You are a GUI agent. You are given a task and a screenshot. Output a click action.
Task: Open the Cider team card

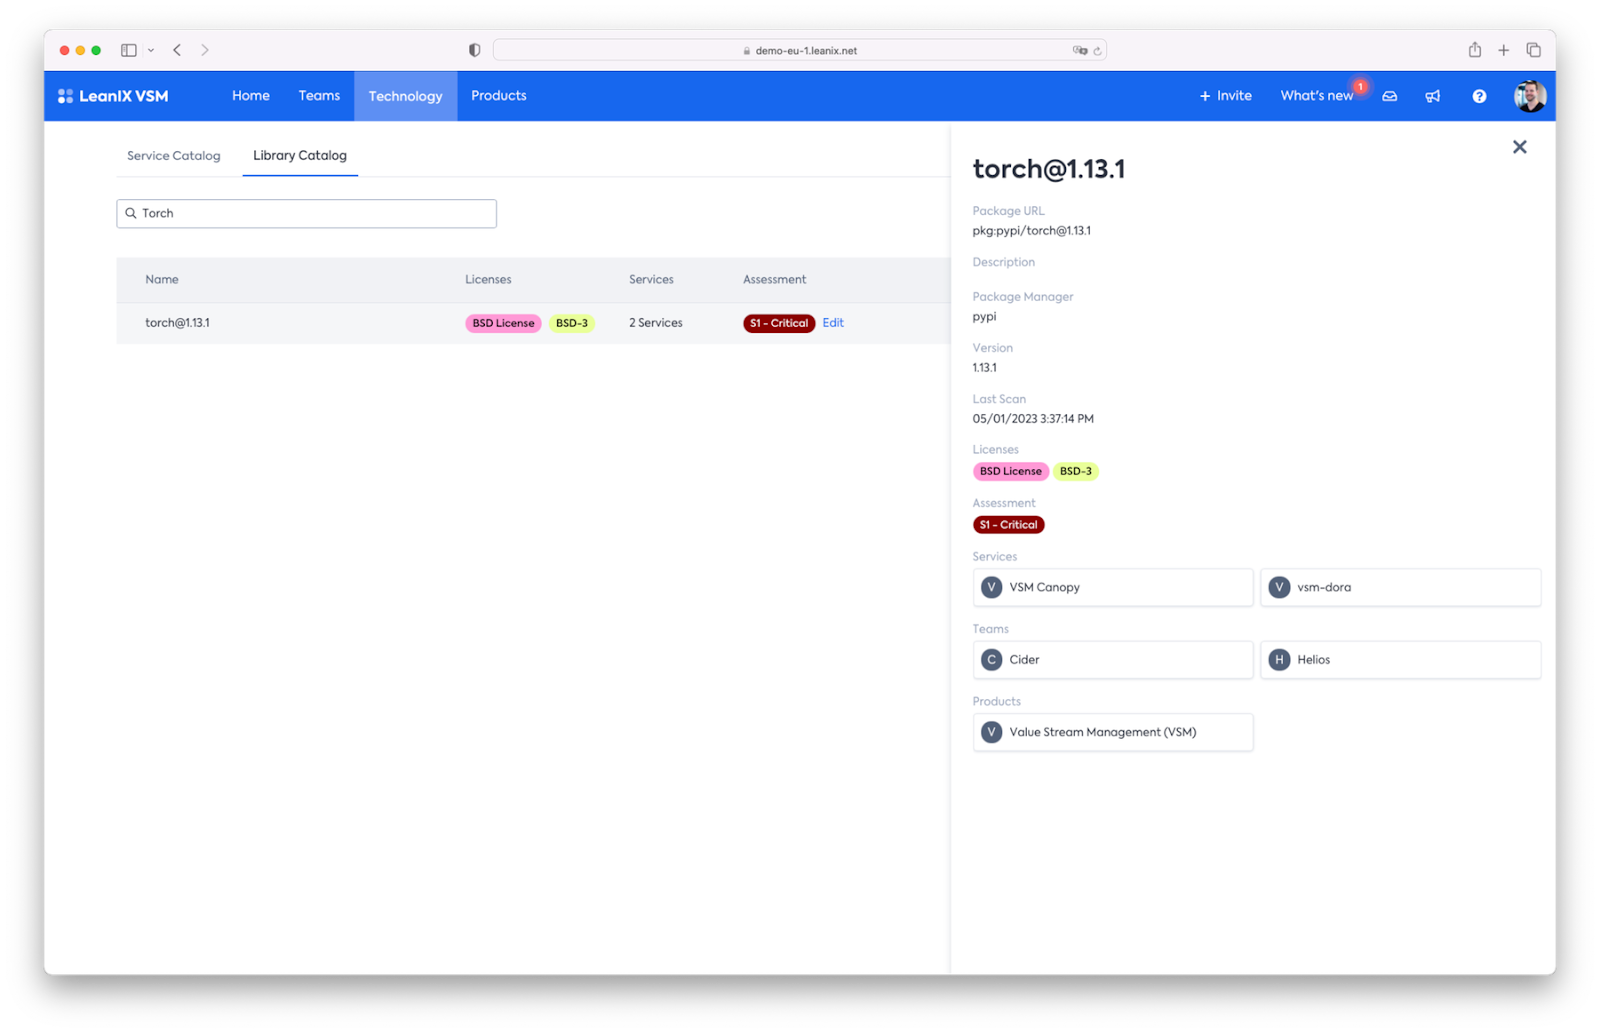[1113, 660]
